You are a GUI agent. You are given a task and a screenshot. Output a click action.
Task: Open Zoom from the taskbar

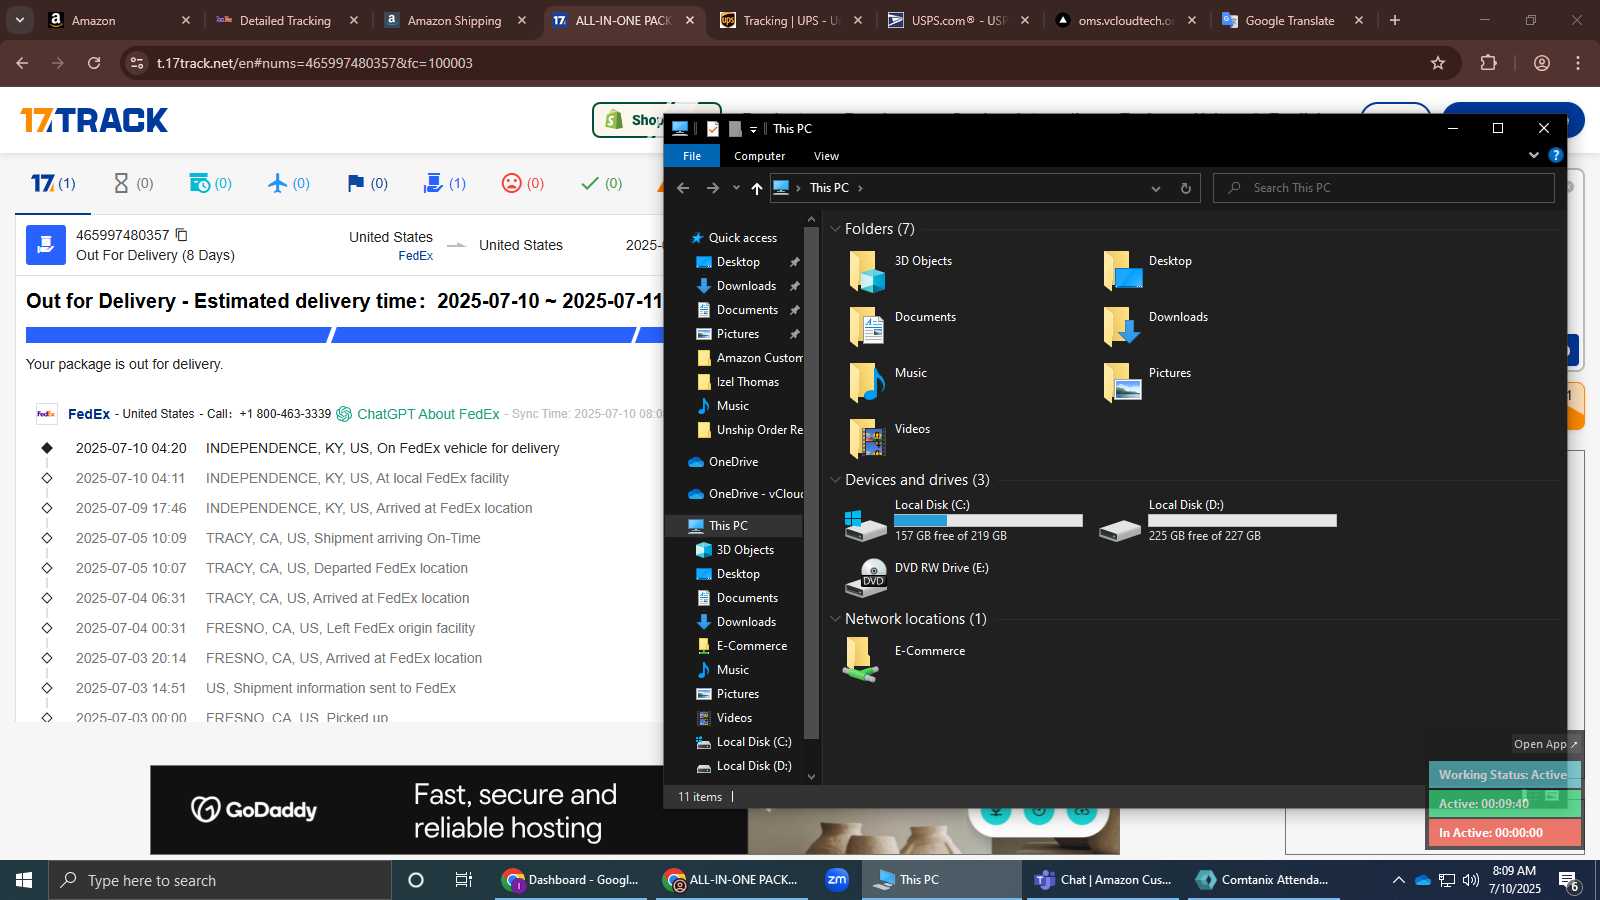pyautogui.click(x=837, y=880)
